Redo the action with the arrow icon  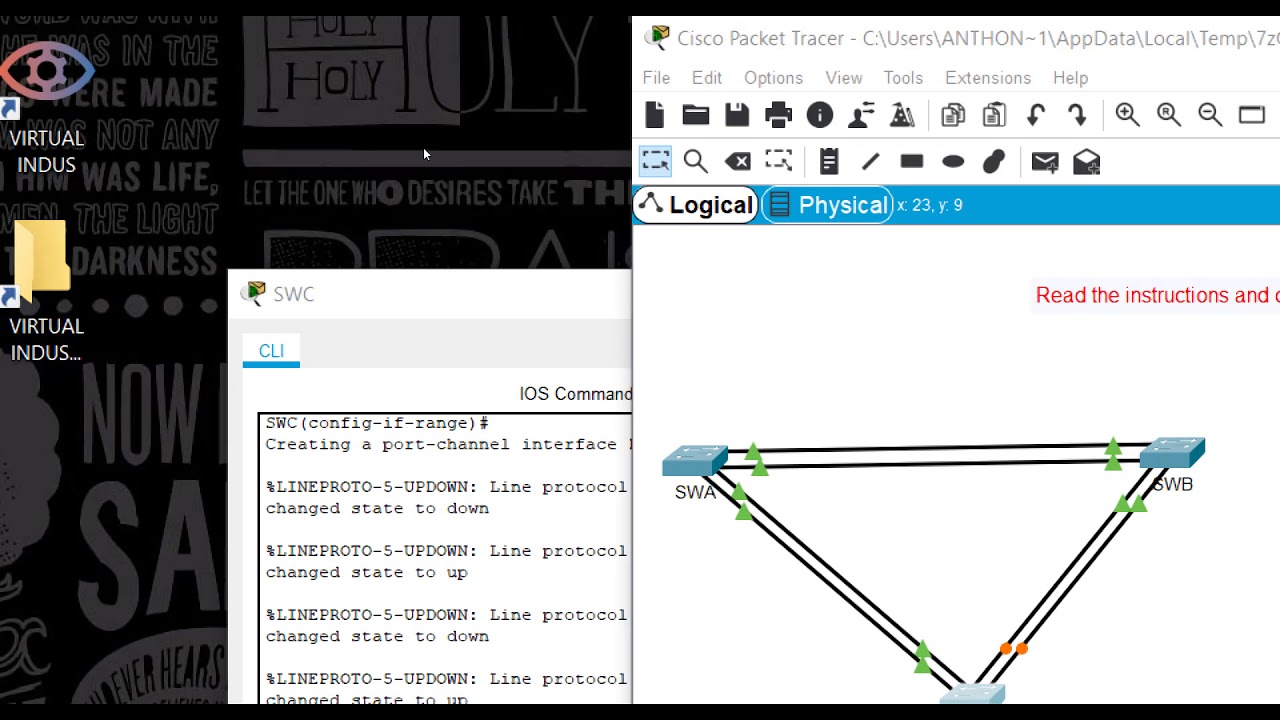pyautogui.click(x=1077, y=115)
